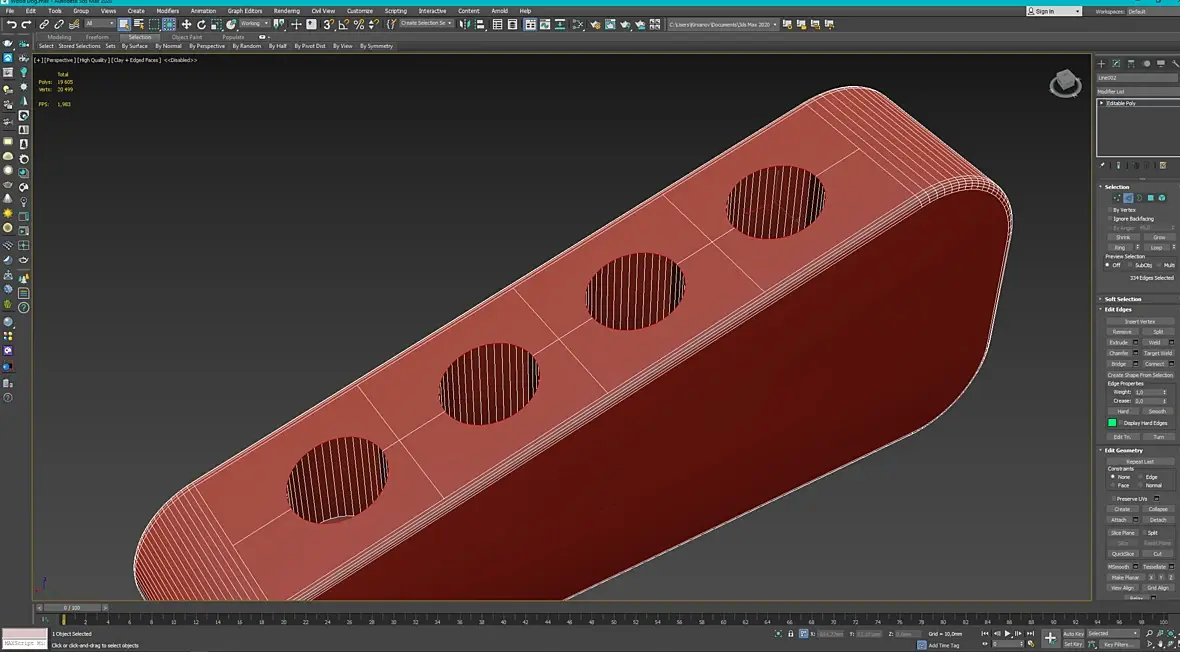Switch to Vertex sub-object selection

1116,198
